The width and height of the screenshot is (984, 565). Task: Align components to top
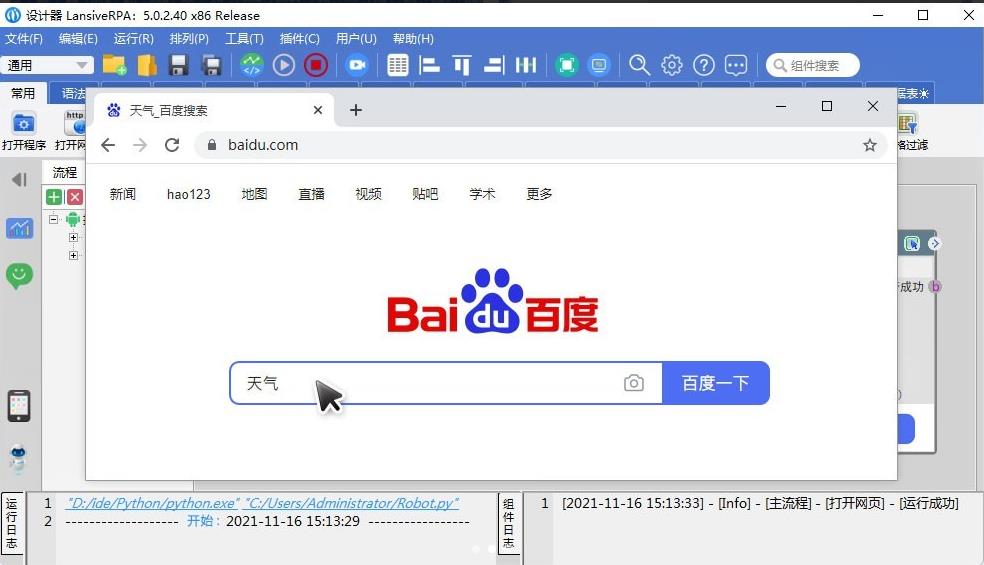[462, 65]
